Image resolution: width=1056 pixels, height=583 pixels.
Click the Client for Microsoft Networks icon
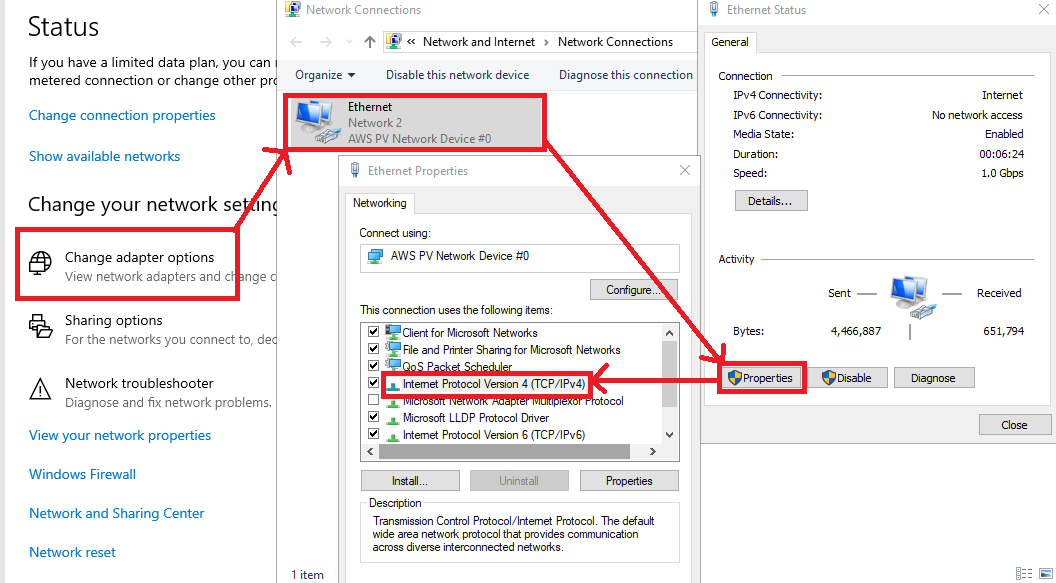tap(393, 332)
